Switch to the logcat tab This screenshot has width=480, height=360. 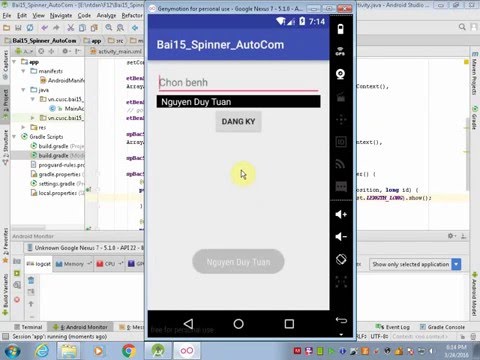click(x=39, y=264)
